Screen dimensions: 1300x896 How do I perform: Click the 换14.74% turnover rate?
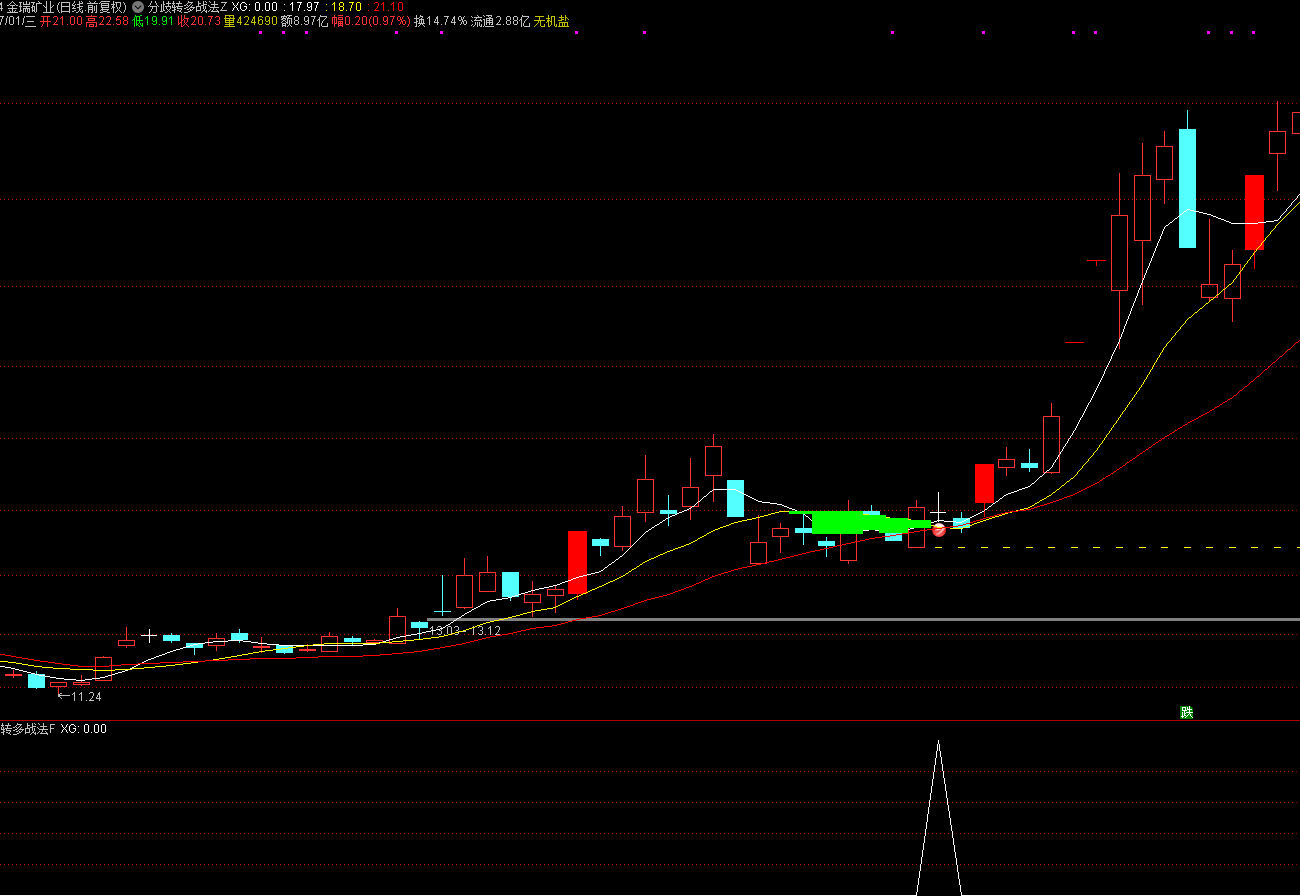pos(440,21)
